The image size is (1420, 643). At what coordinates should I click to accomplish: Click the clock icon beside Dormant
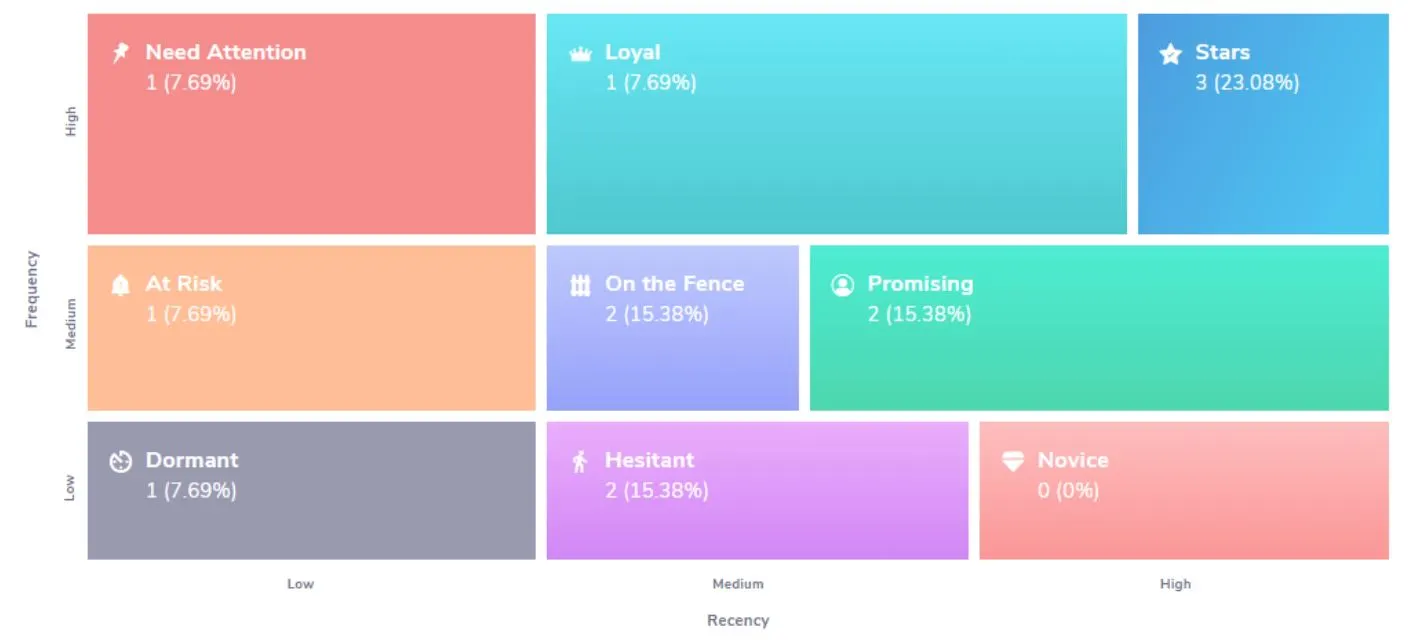click(x=121, y=461)
